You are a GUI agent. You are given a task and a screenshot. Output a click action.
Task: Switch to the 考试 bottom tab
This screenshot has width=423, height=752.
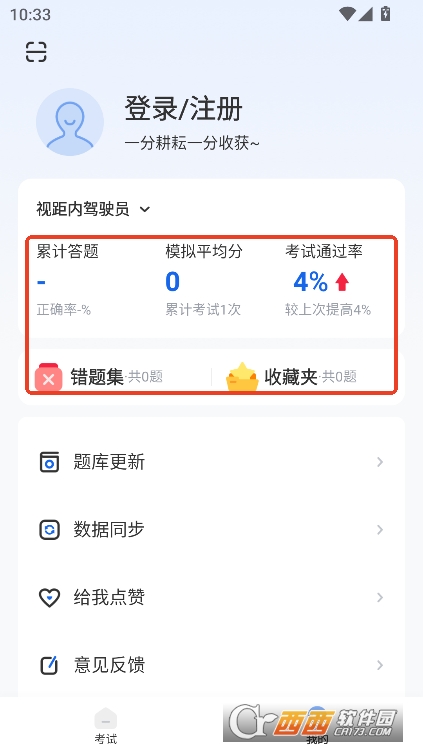(x=106, y=726)
